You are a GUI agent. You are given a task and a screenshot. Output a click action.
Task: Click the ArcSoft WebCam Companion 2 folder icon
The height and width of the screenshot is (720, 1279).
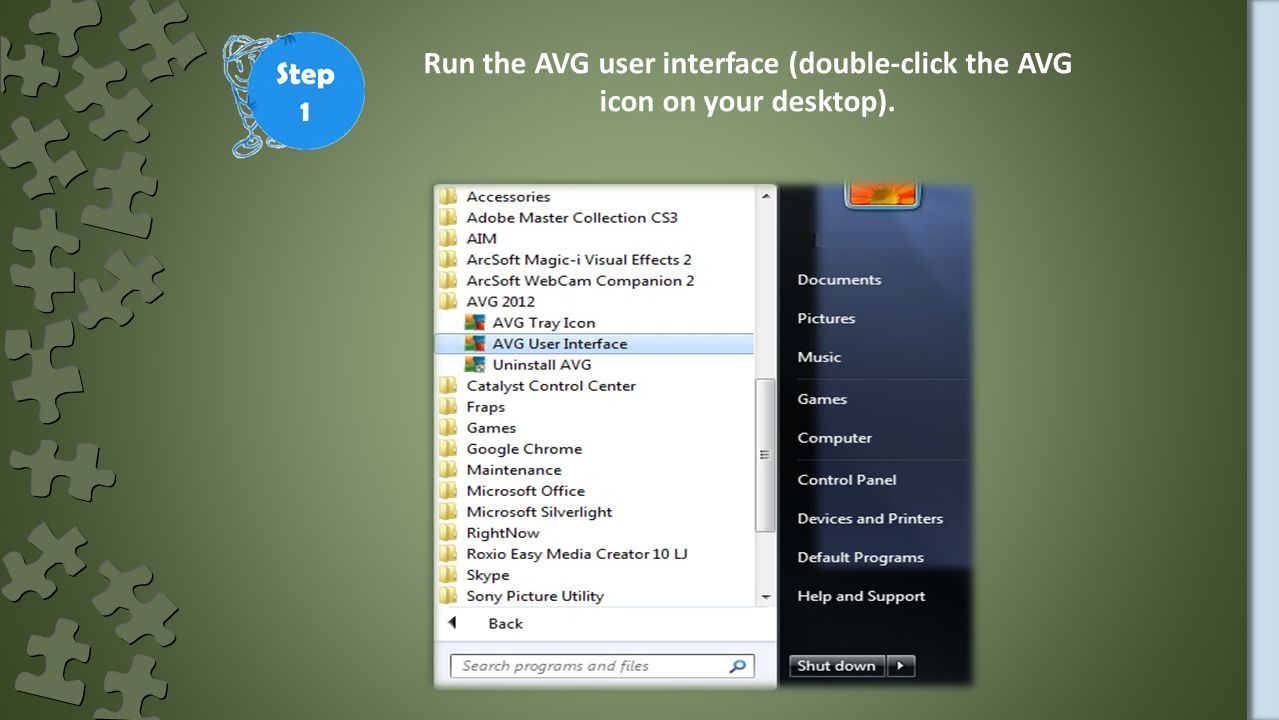coord(448,281)
